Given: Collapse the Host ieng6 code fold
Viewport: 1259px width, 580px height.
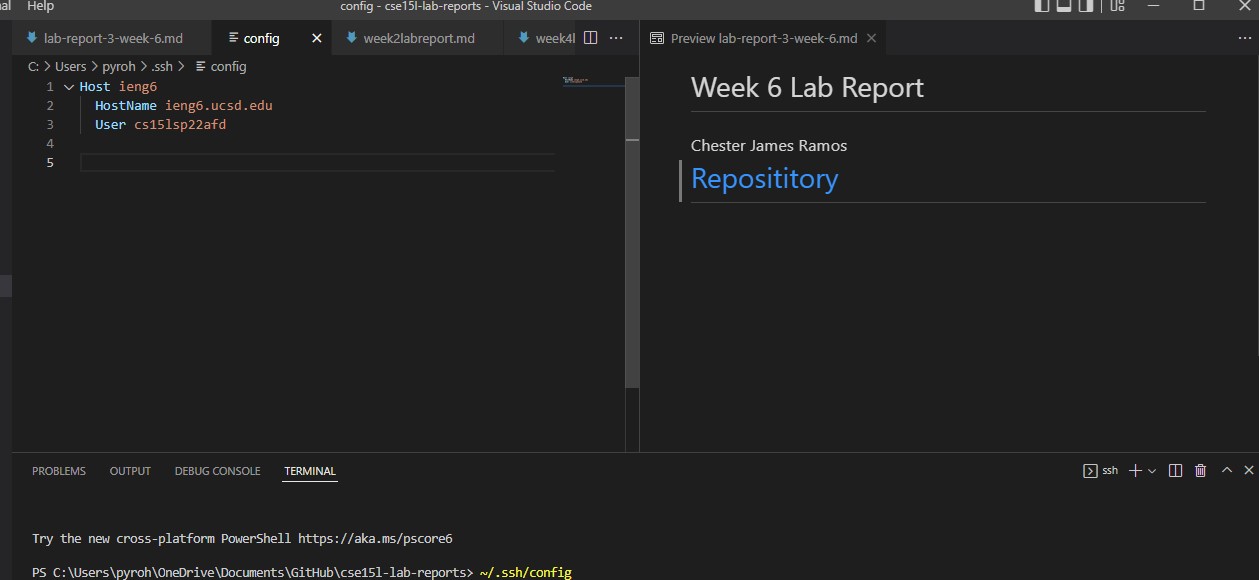Looking at the screenshot, I should [69, 87].
